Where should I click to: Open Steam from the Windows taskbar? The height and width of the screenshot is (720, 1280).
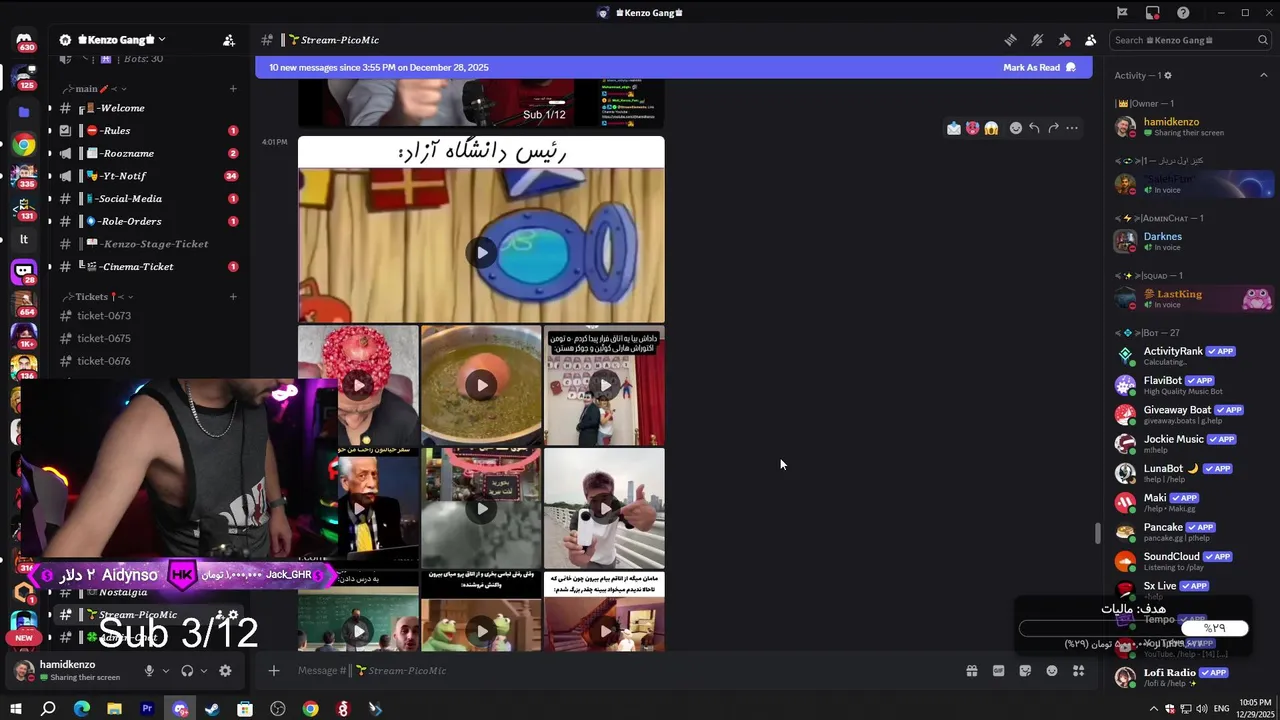[212, 709]
